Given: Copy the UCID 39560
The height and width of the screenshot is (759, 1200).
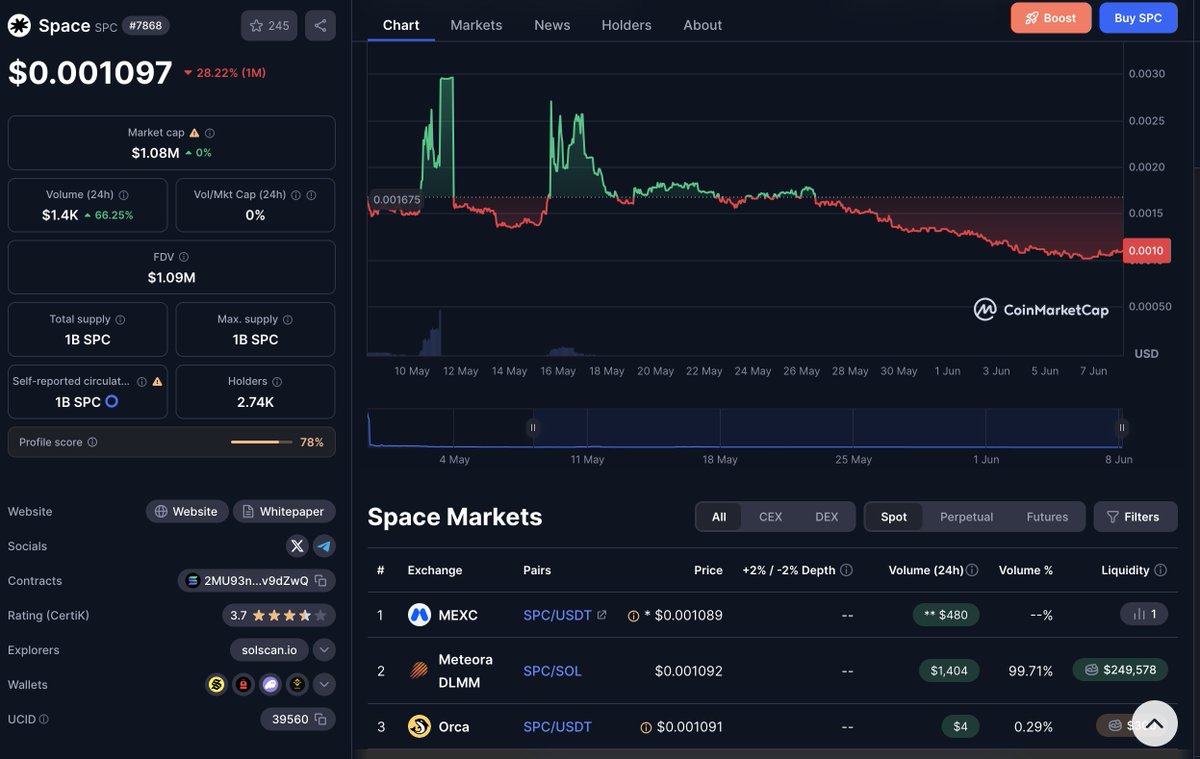Looking at the screenshot, I should coord(320,719).
